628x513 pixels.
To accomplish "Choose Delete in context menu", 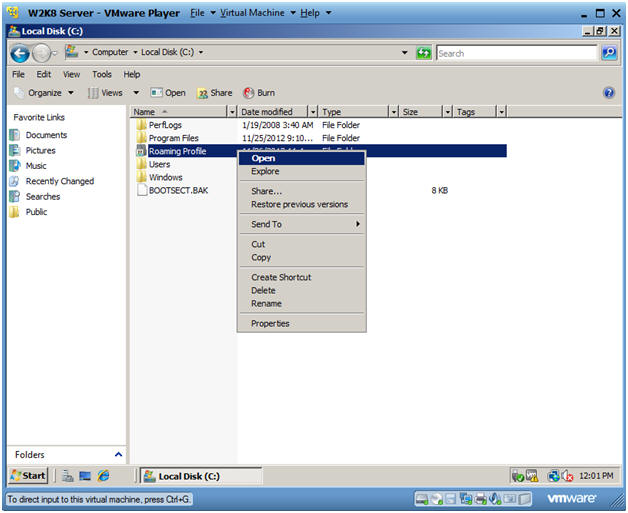I will tap(302, 291).
